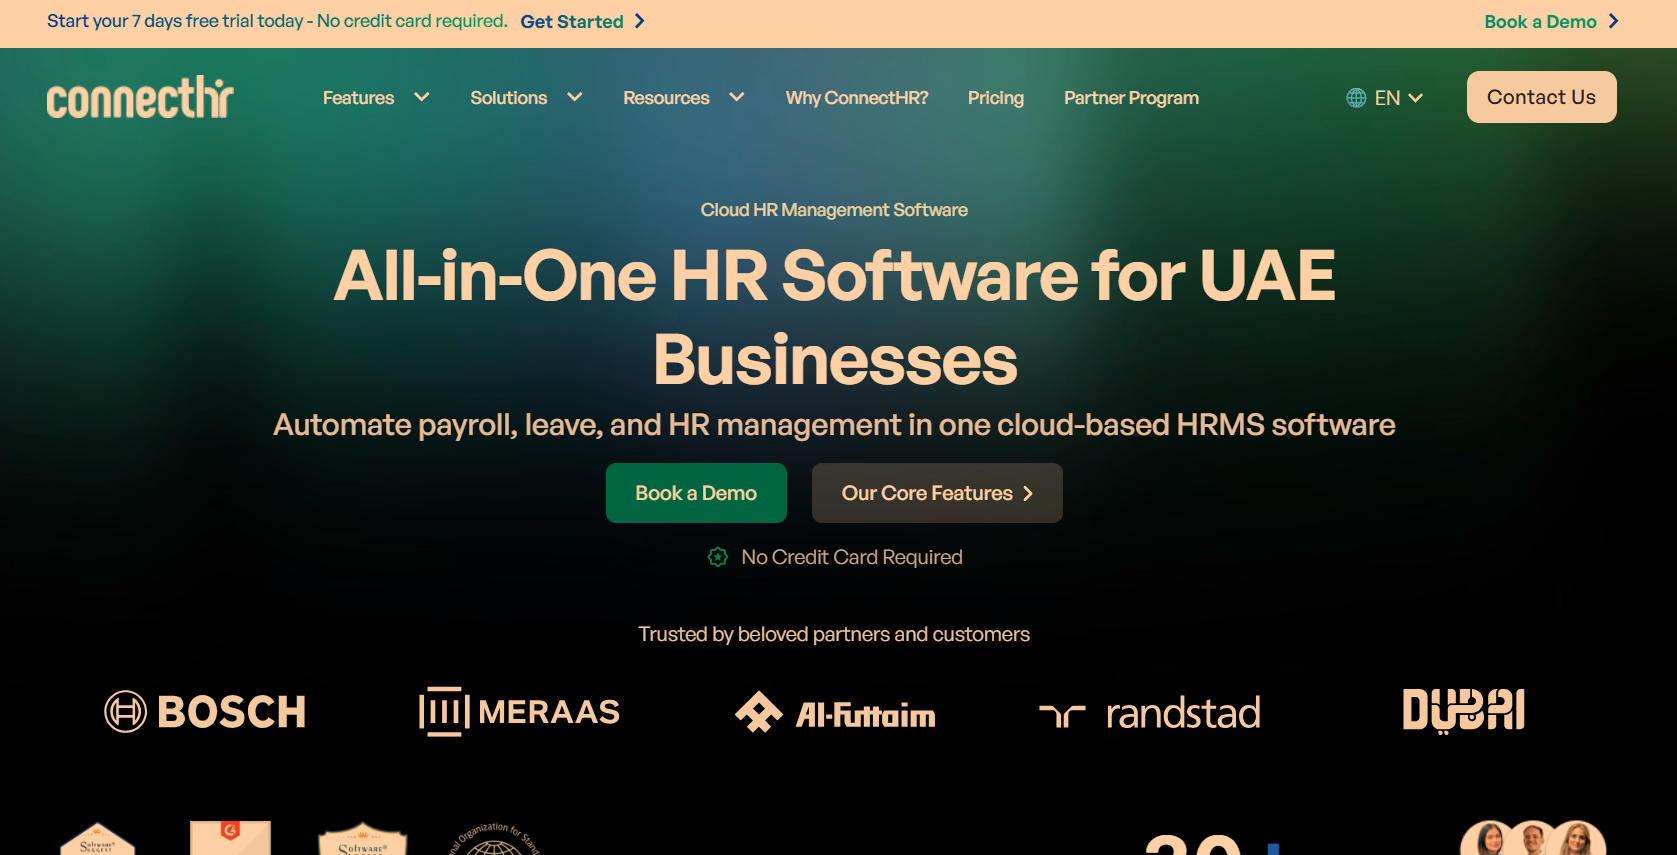Click arrow next to Get Started
1677x855 pixels.
(x=640, y=21)
